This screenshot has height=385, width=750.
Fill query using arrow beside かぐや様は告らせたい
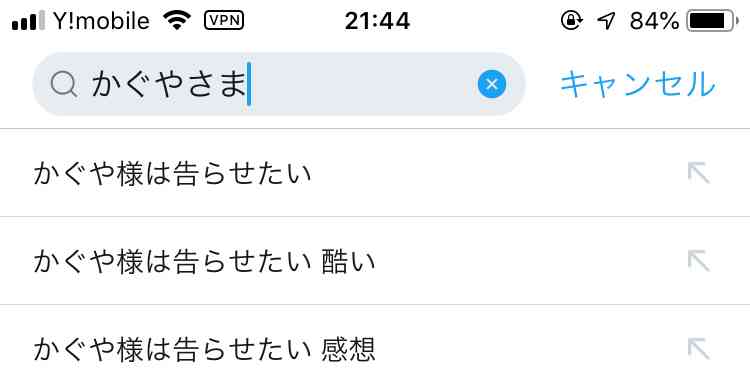tap(698, 173)
